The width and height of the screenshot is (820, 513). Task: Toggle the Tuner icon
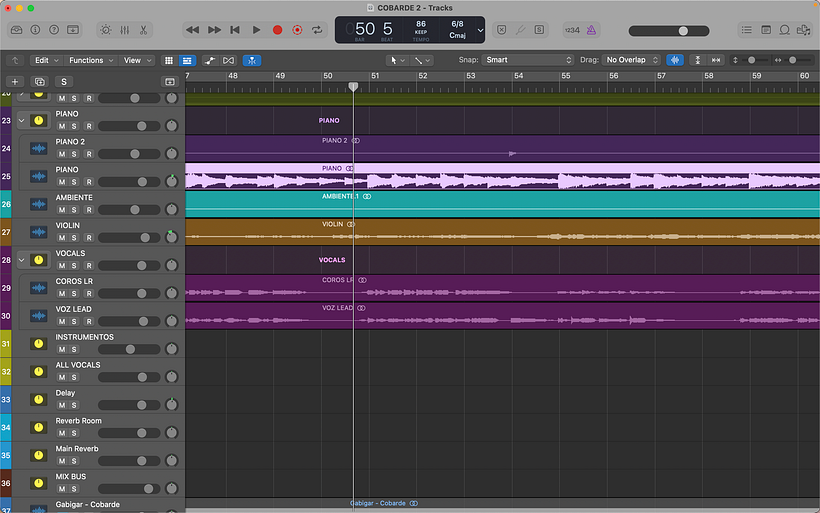[x=520, y=30]
